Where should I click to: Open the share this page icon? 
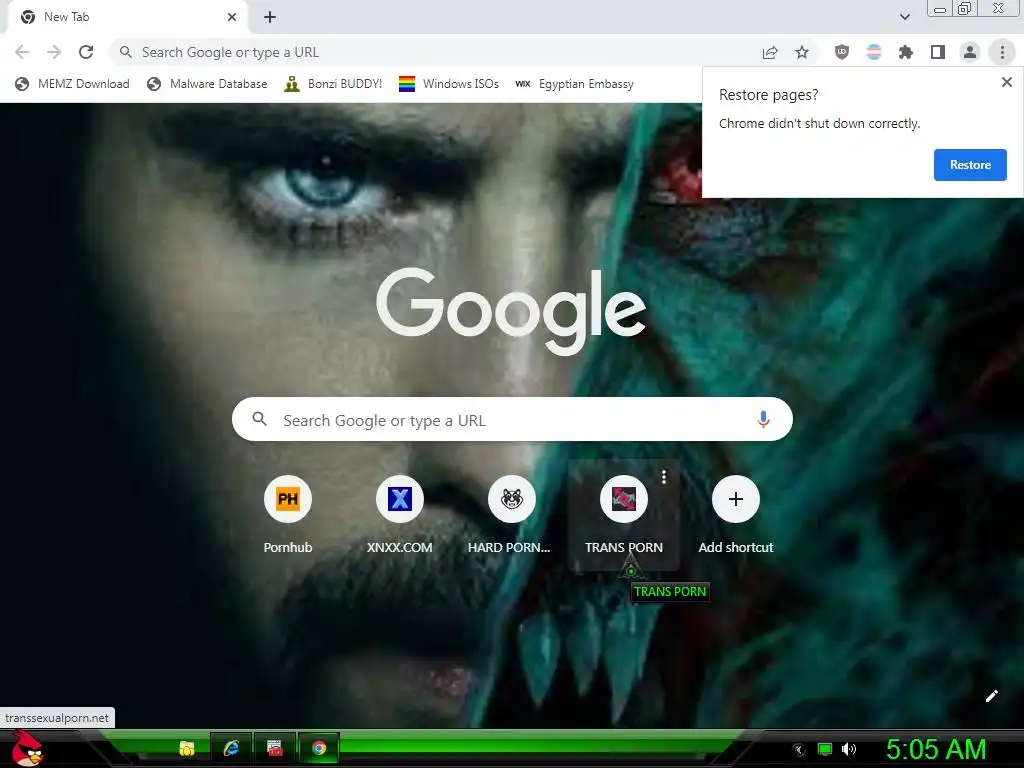tap(770, 52)
